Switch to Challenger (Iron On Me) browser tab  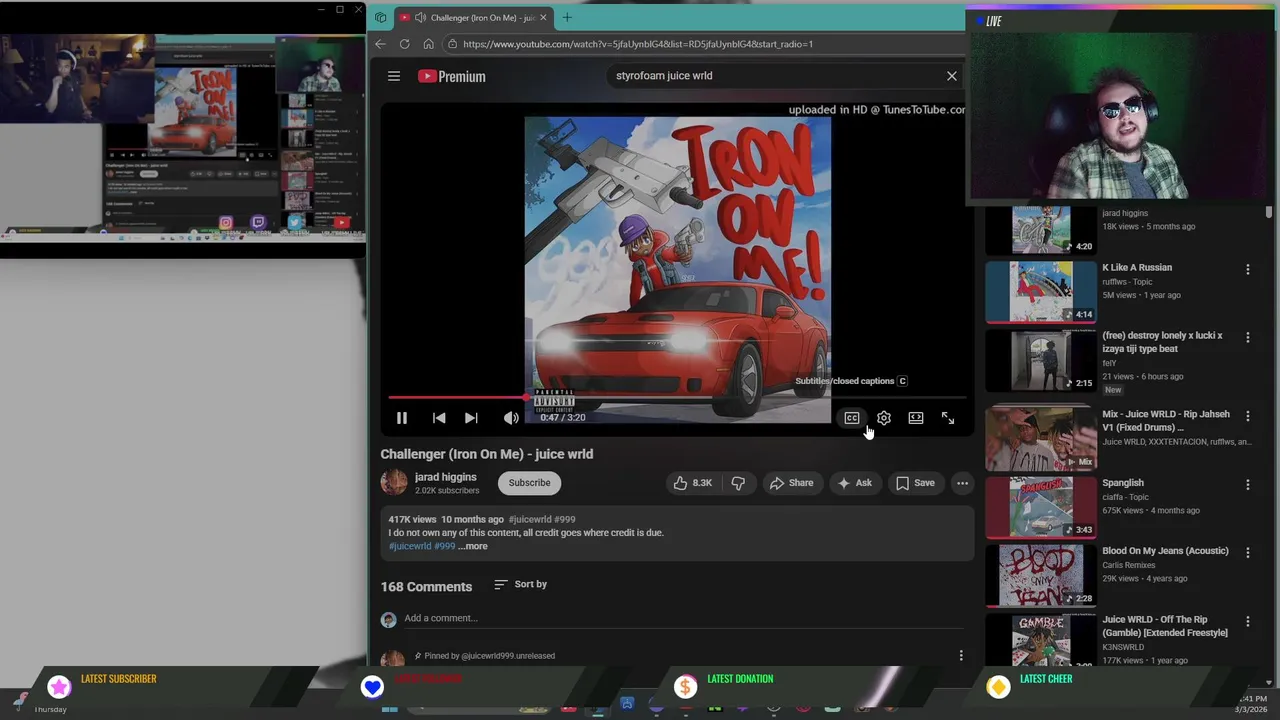[475, 17]
